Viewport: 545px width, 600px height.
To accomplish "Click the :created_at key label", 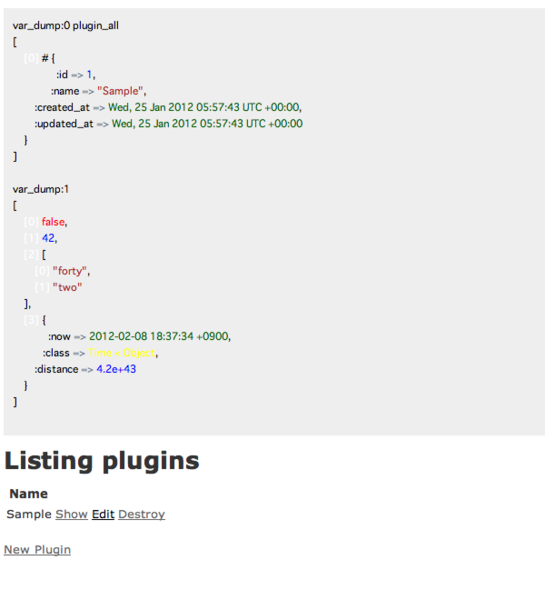I will click(x=62, y=108).
